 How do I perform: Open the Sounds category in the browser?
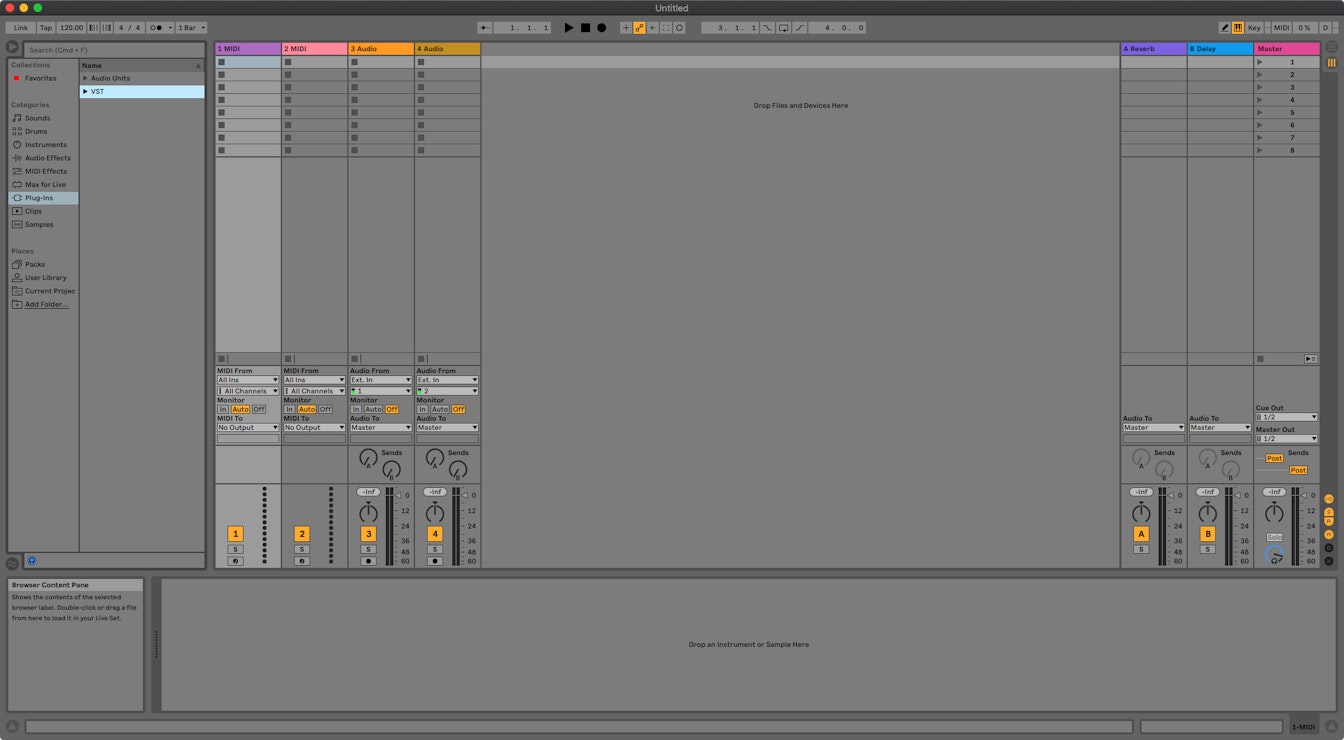pos(37,118)
